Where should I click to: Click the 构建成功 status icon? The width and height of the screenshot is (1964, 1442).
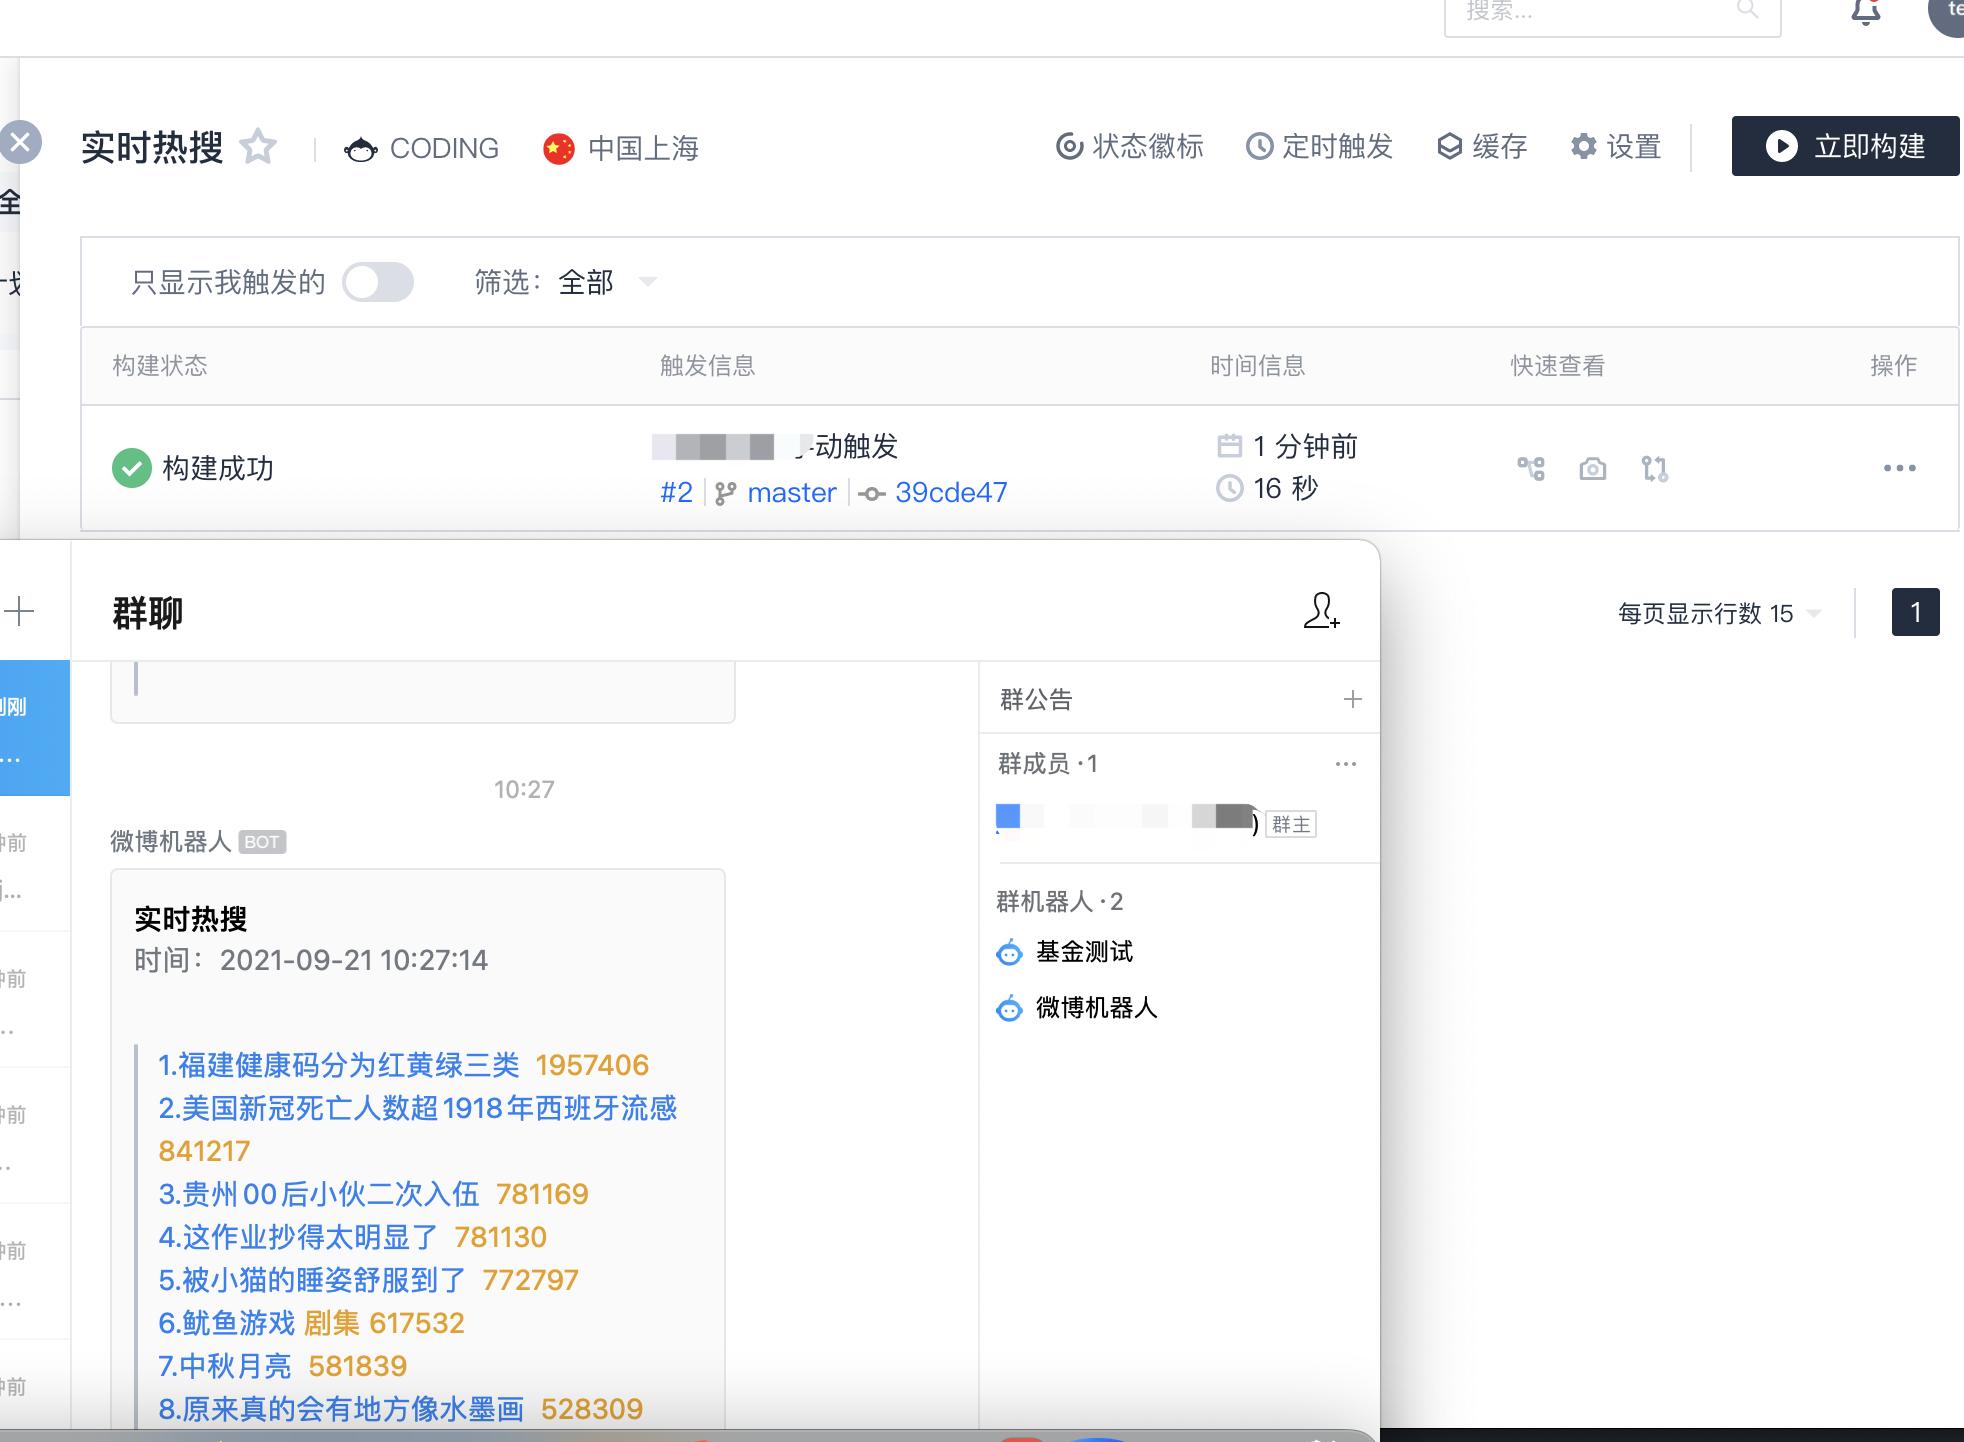(132, 468)
